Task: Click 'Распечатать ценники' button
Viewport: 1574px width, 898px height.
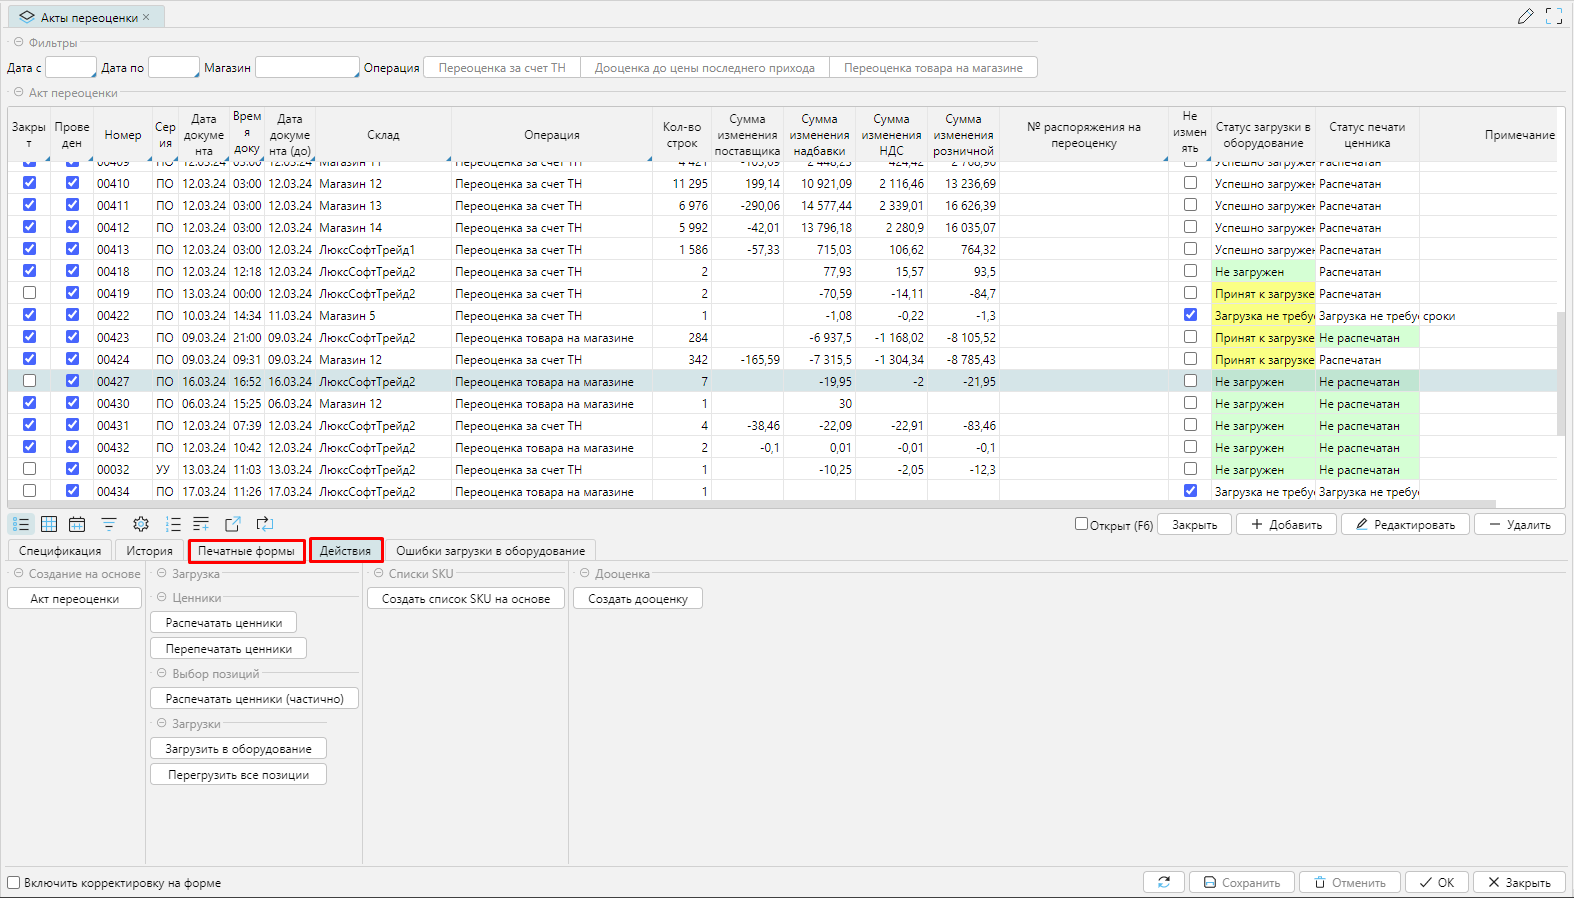Action: [x=224, y=623]
